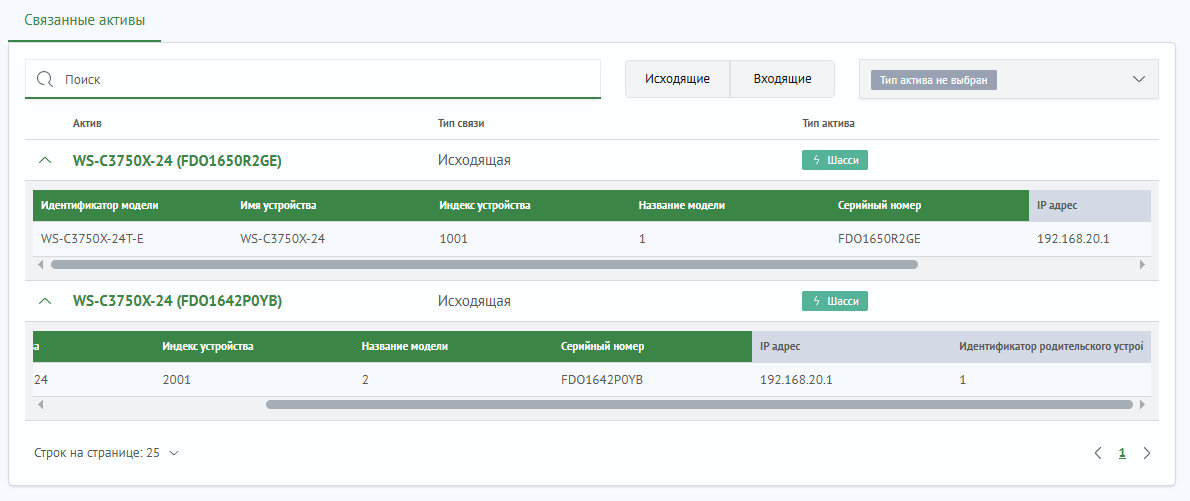Open the Тип актива не выбран dropdown

[1009, 79]
